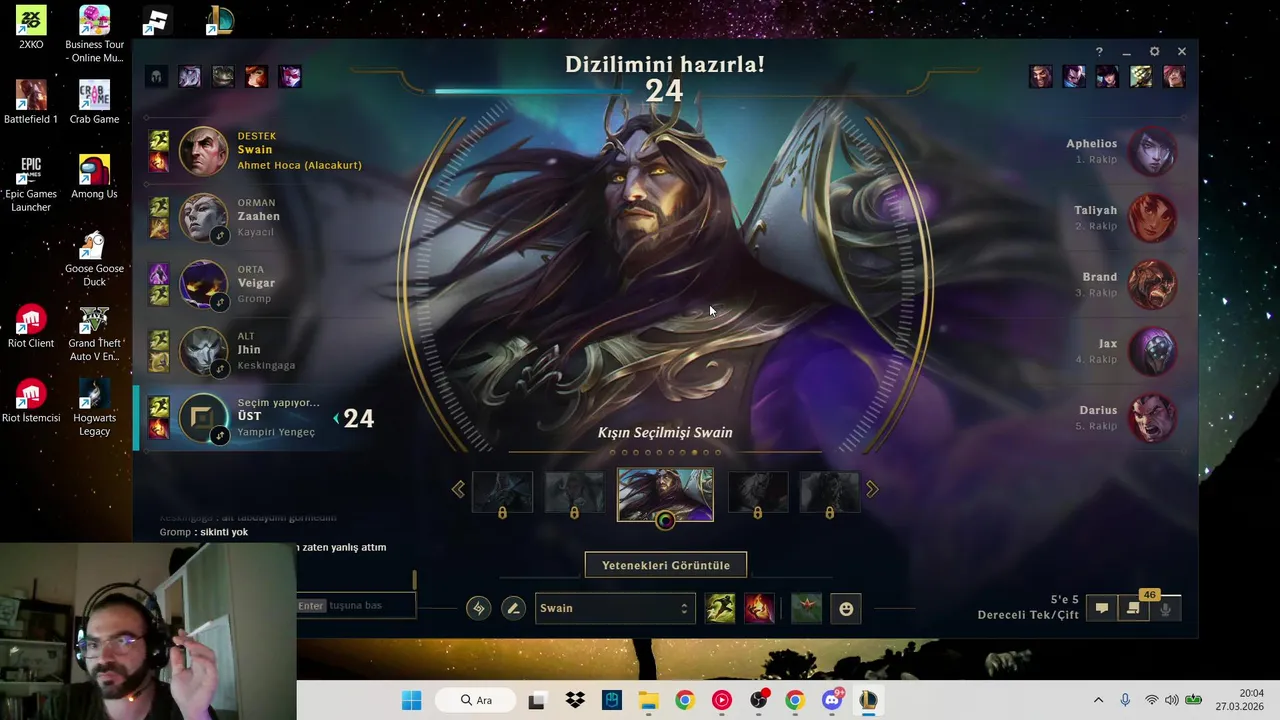Click the sikinti yok chat message
Image resolution: width=1280 pixels, height=720 pixels.
point(224,532)
